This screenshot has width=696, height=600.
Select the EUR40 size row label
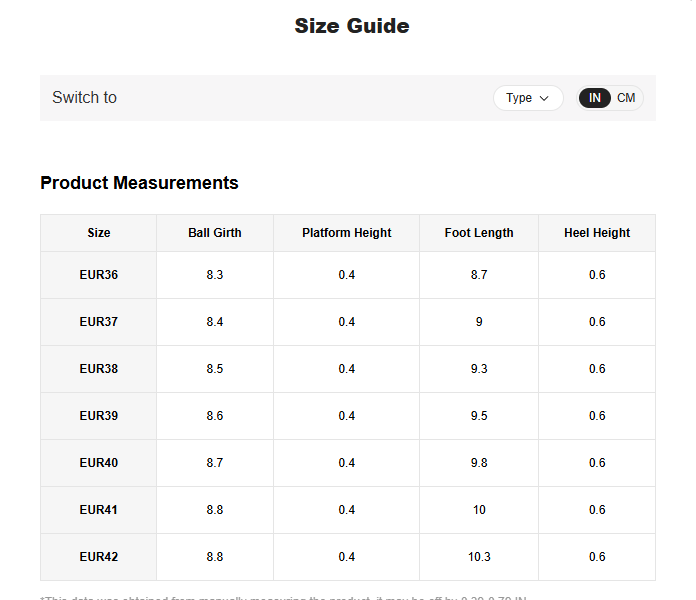pyautogui.click(x=98, y=463)
